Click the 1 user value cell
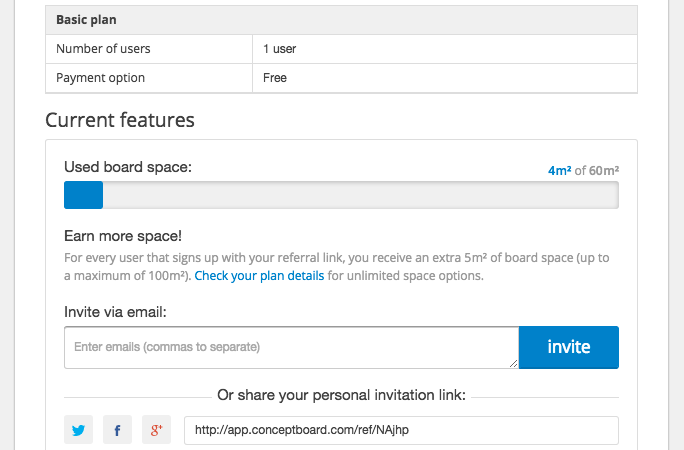The height and width of the screenshot is (450, 684). click(x=445, y=49)
